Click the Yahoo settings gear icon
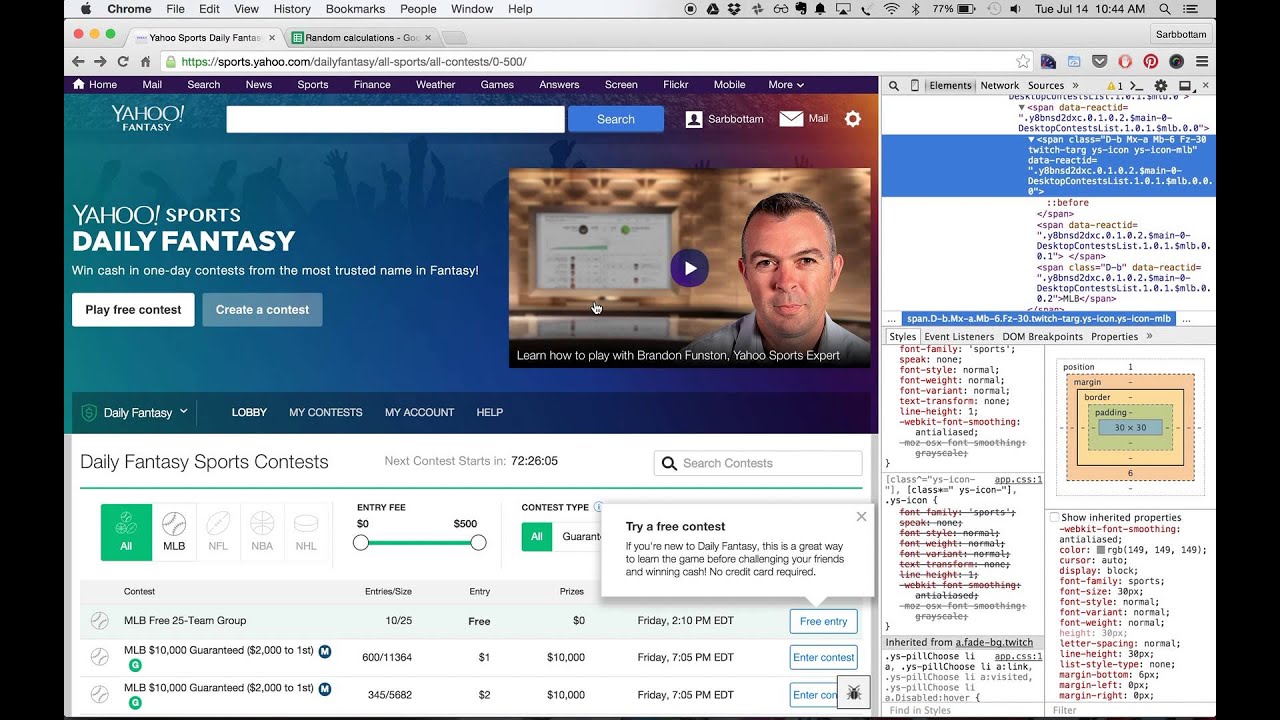The height and width of the screenshot is (720, 1280). (852, 119)
